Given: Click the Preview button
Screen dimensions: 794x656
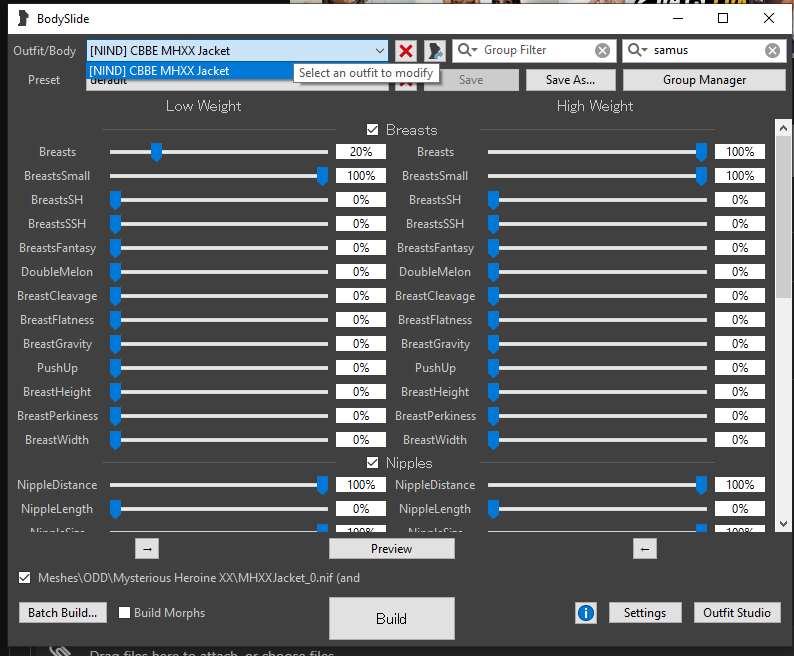Looking at the screenshot, I should click(391, 549).
